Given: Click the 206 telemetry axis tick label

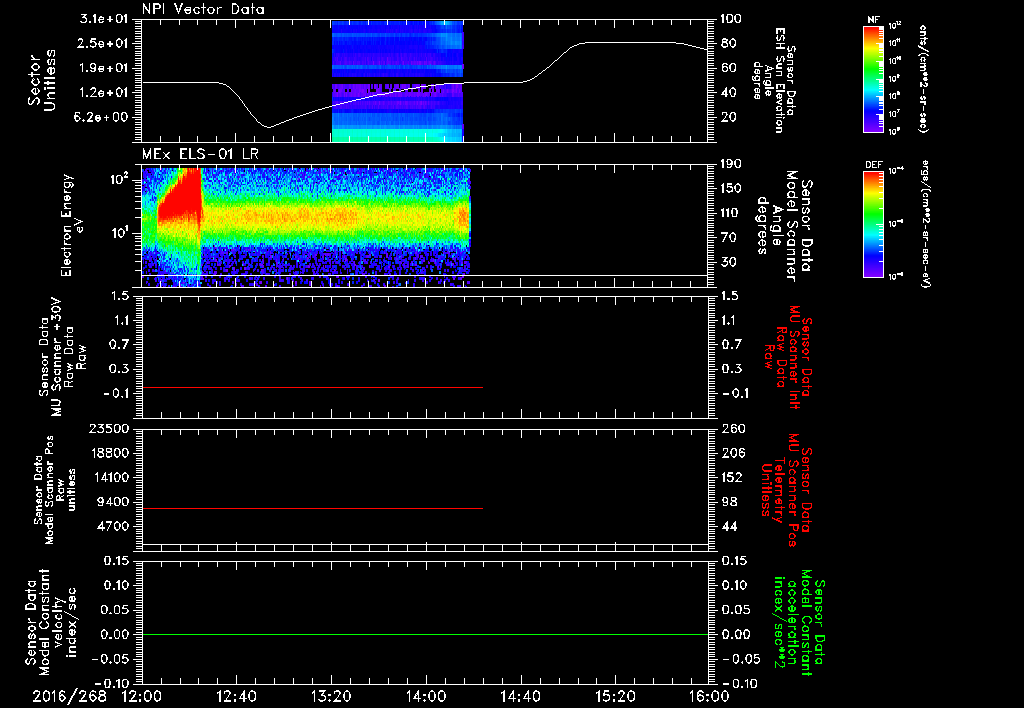Looking at the screenshot, I should 733,453.
